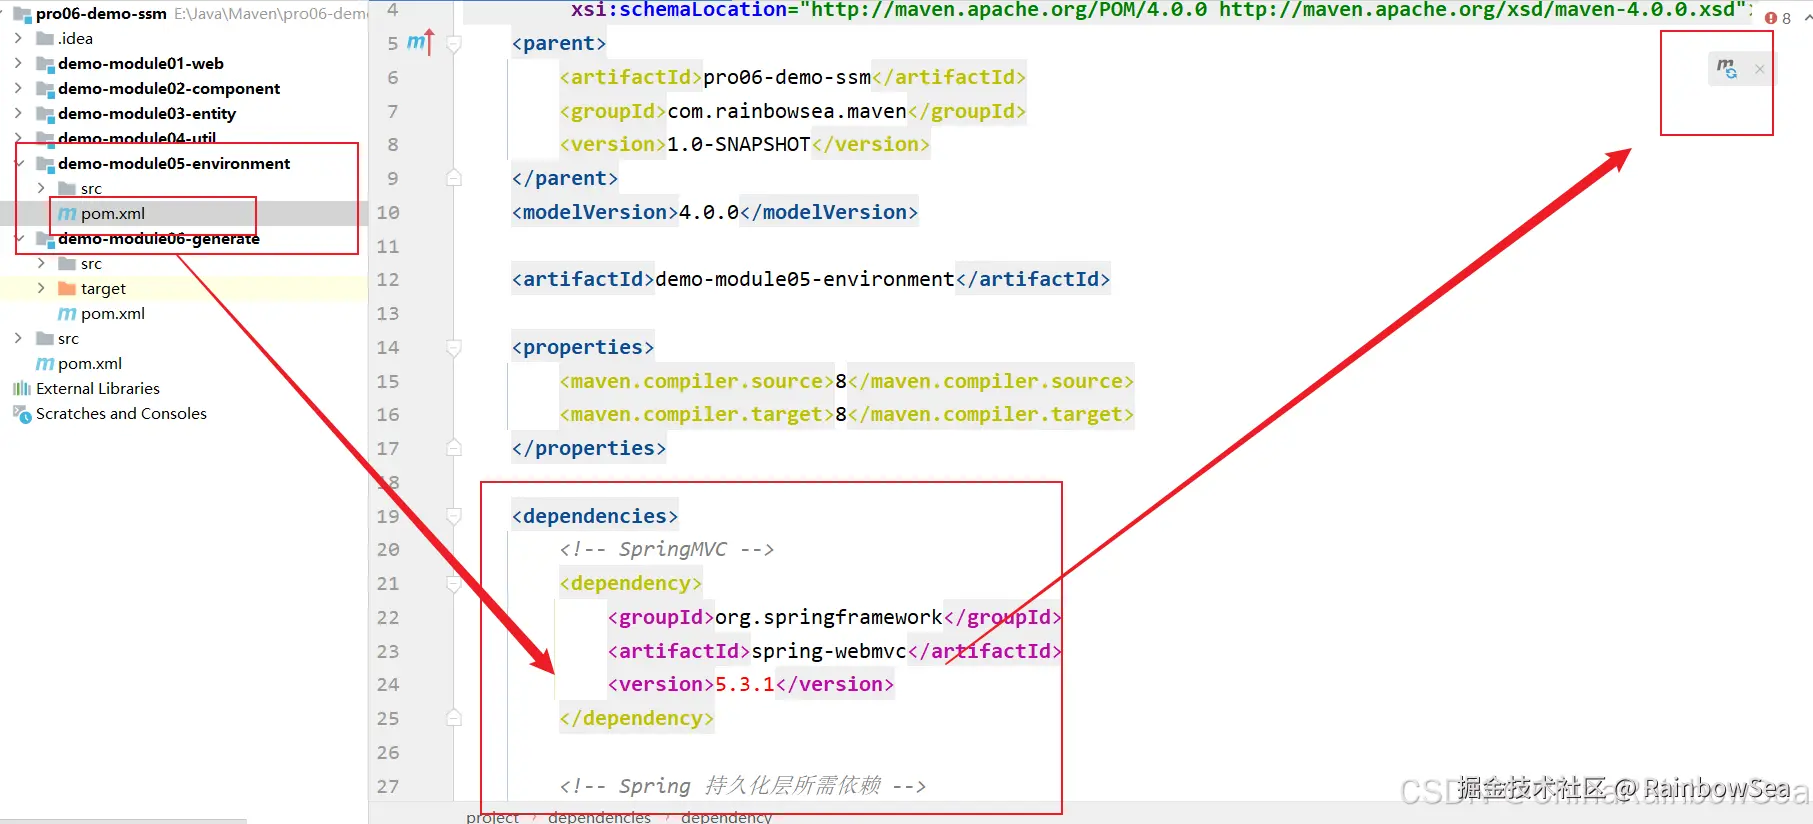Click the dependency breadcrumb at bottom

pos(726,817)
